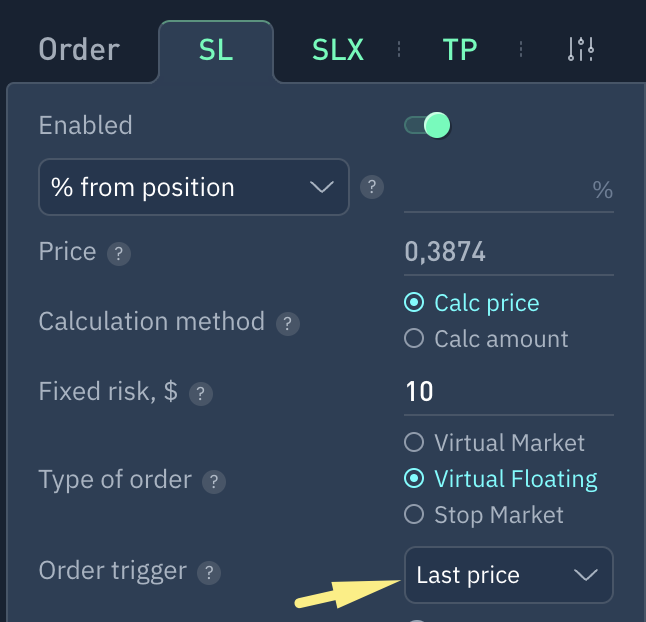Click the percent input field
The image size is (646, 622).
click(x=495, y=189)
